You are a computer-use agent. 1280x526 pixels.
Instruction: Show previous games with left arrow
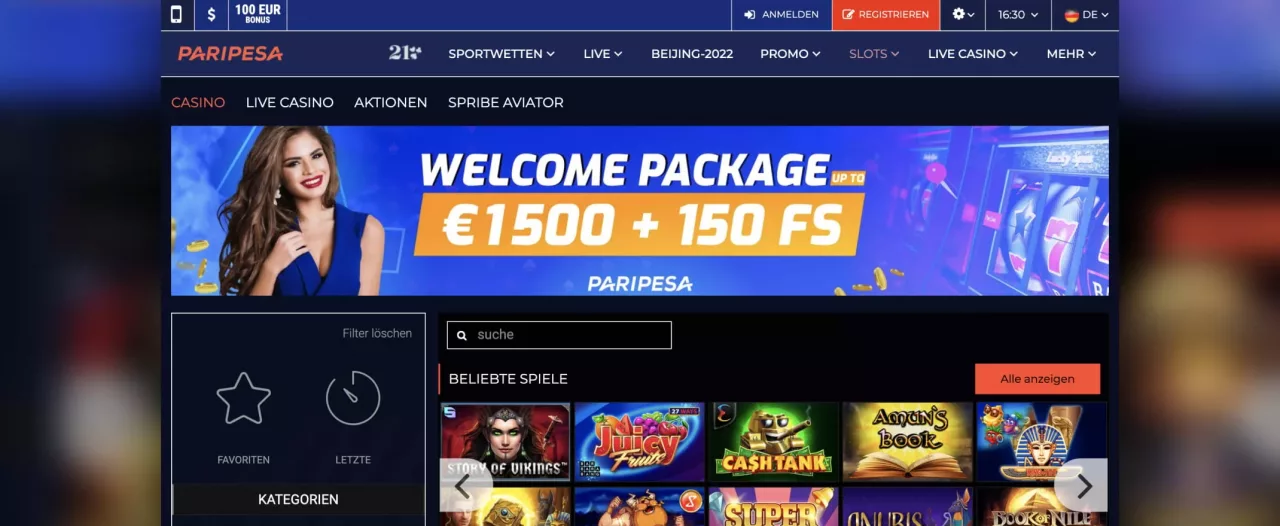coord(465,486)
